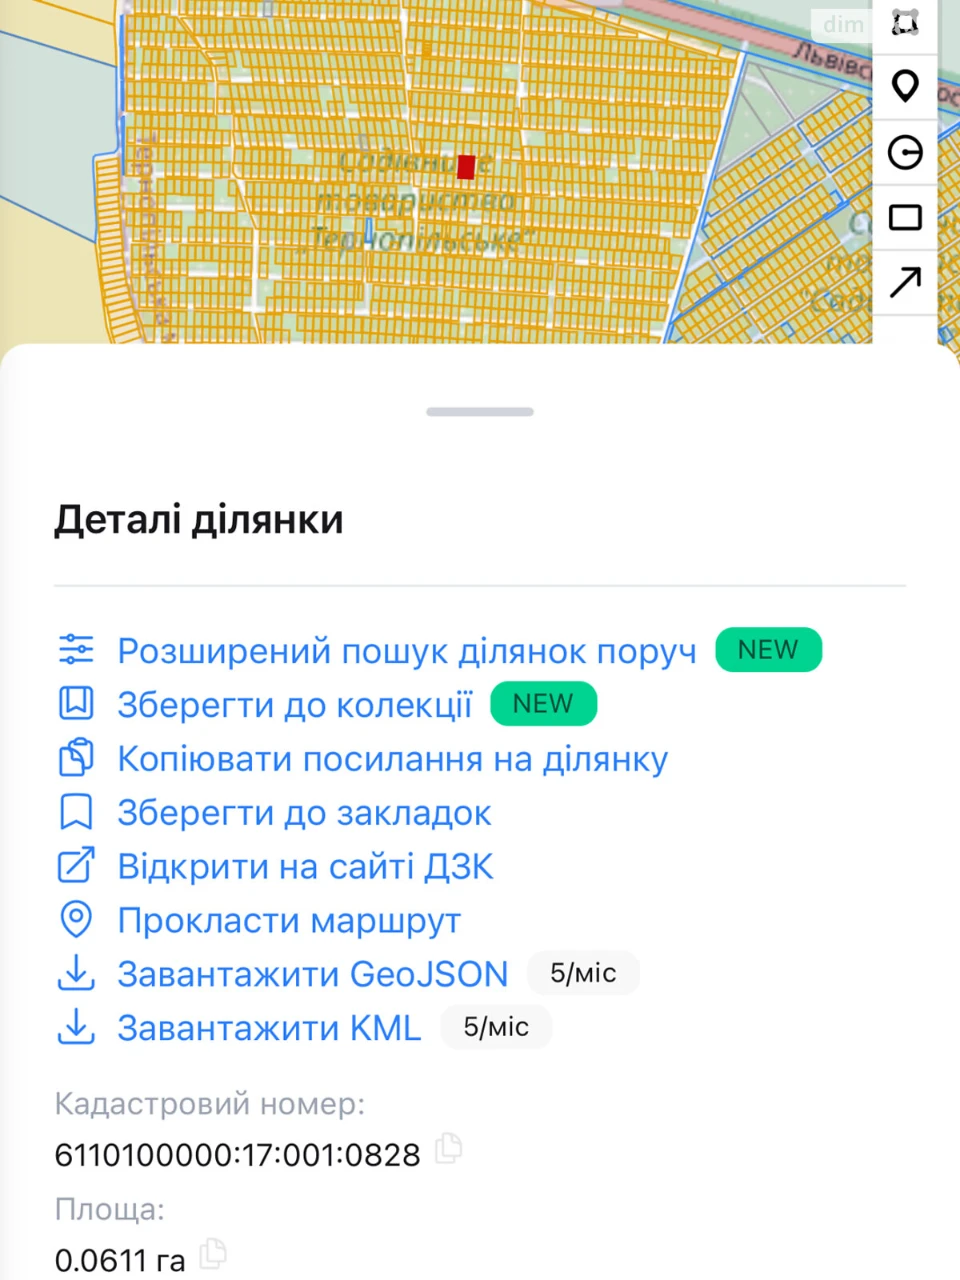Viewport: 960px width, 1280px height.
Task: Select cadastral number 6110100000:17:001:0828 text
Action: (237, 1155)
